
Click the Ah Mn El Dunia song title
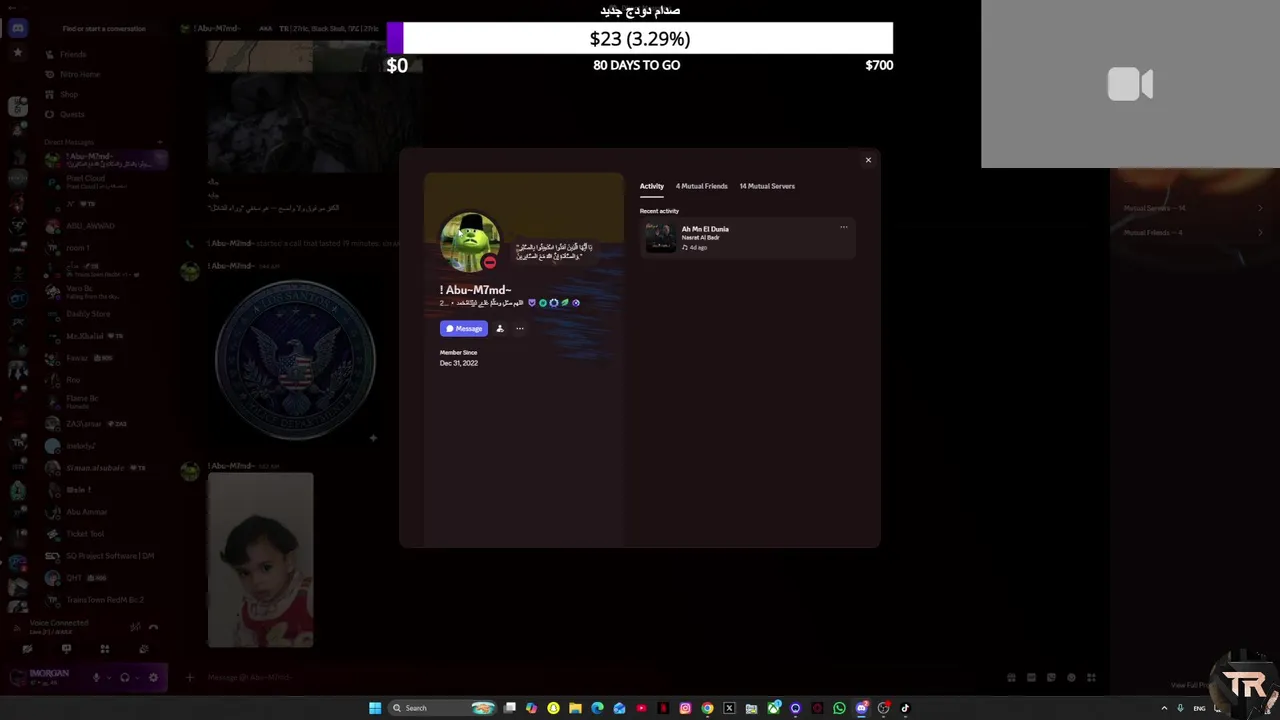click(x=705, y=229)
